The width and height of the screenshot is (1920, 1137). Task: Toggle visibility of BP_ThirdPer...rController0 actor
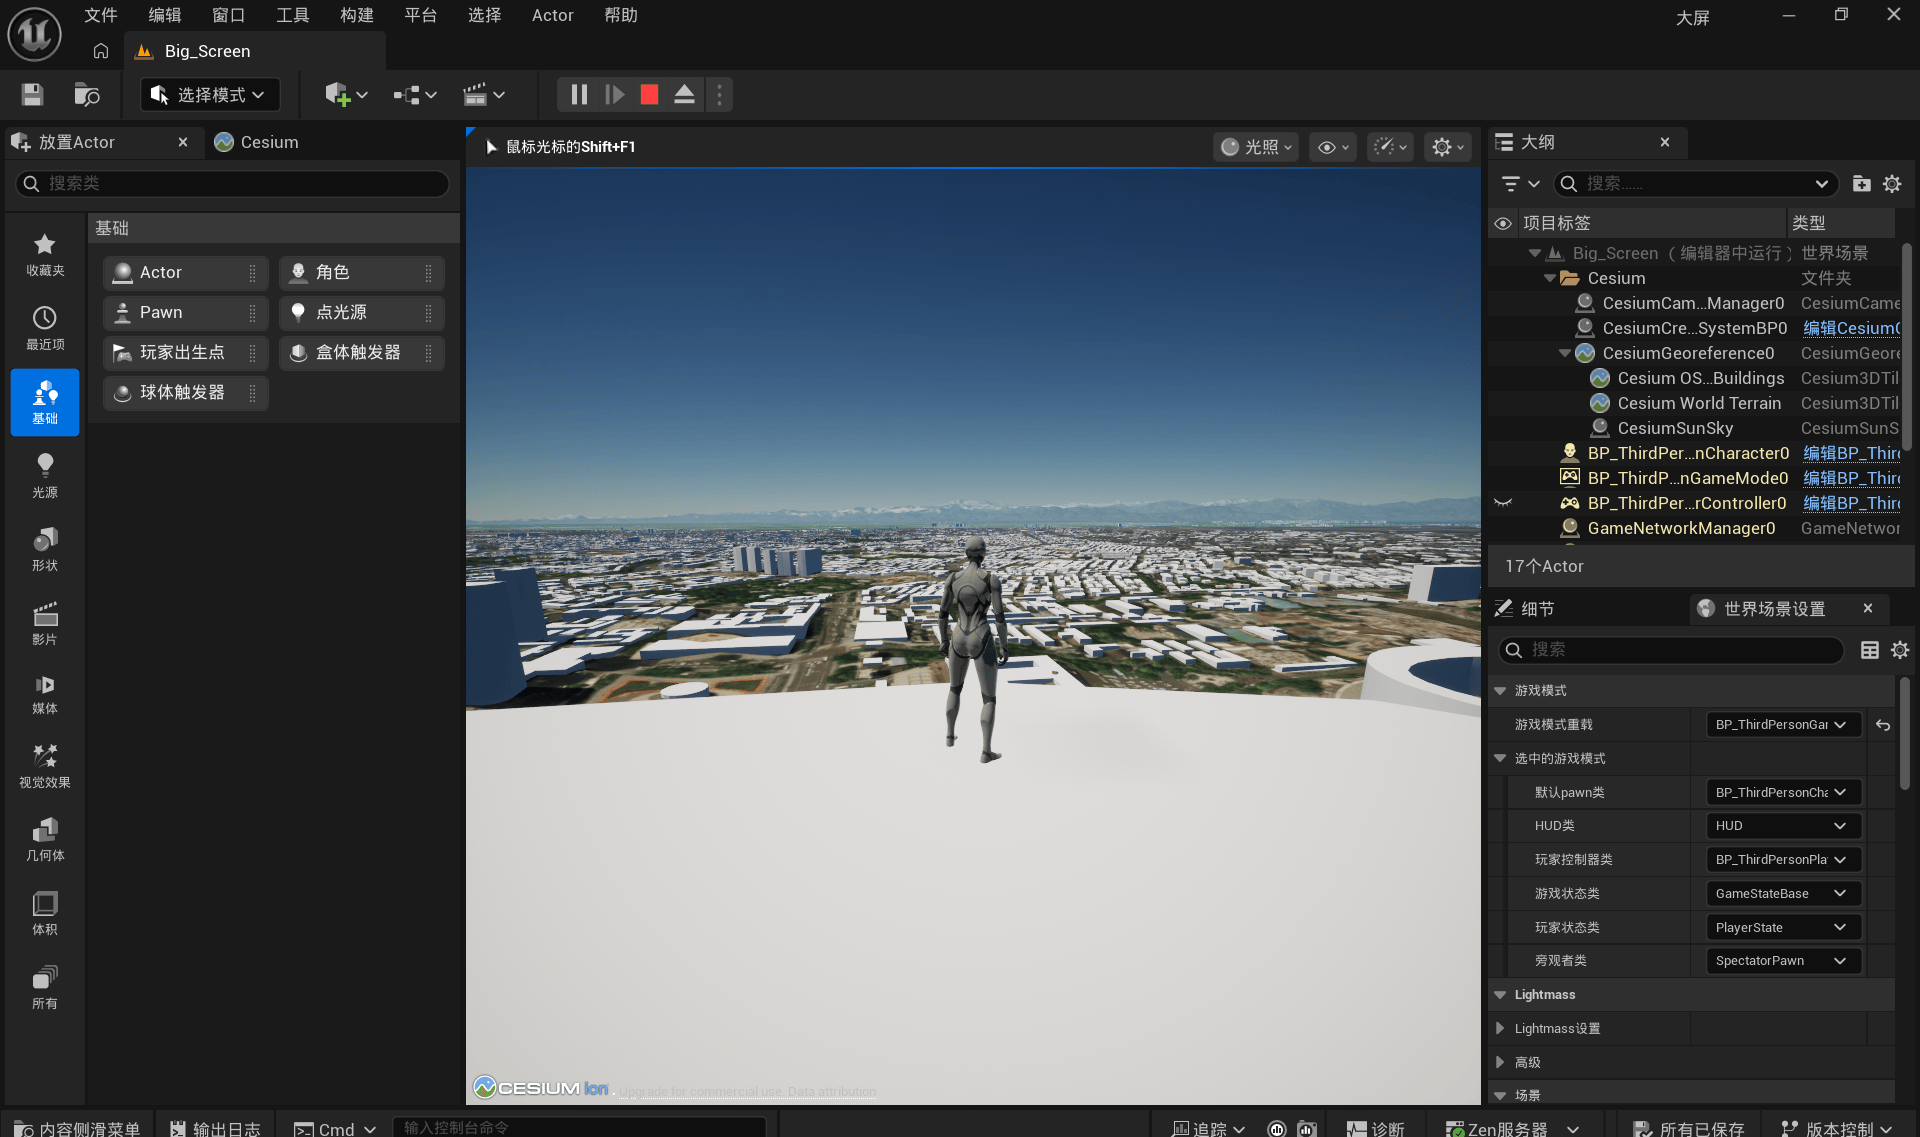(1502, 503)
